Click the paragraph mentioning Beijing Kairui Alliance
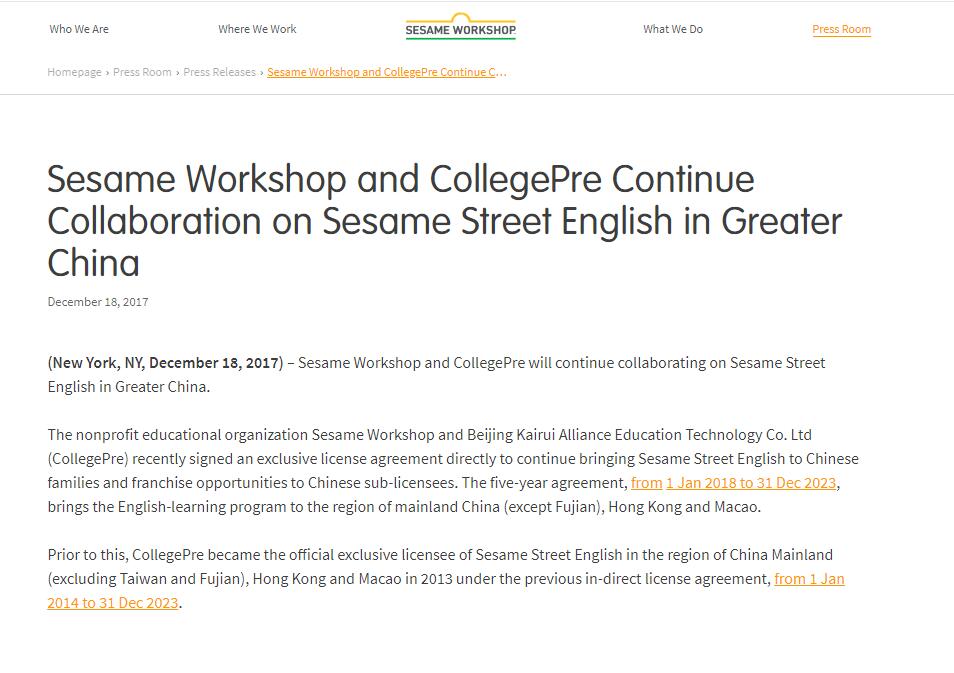Viewport: 954px width, 673px height. point(453,470)
